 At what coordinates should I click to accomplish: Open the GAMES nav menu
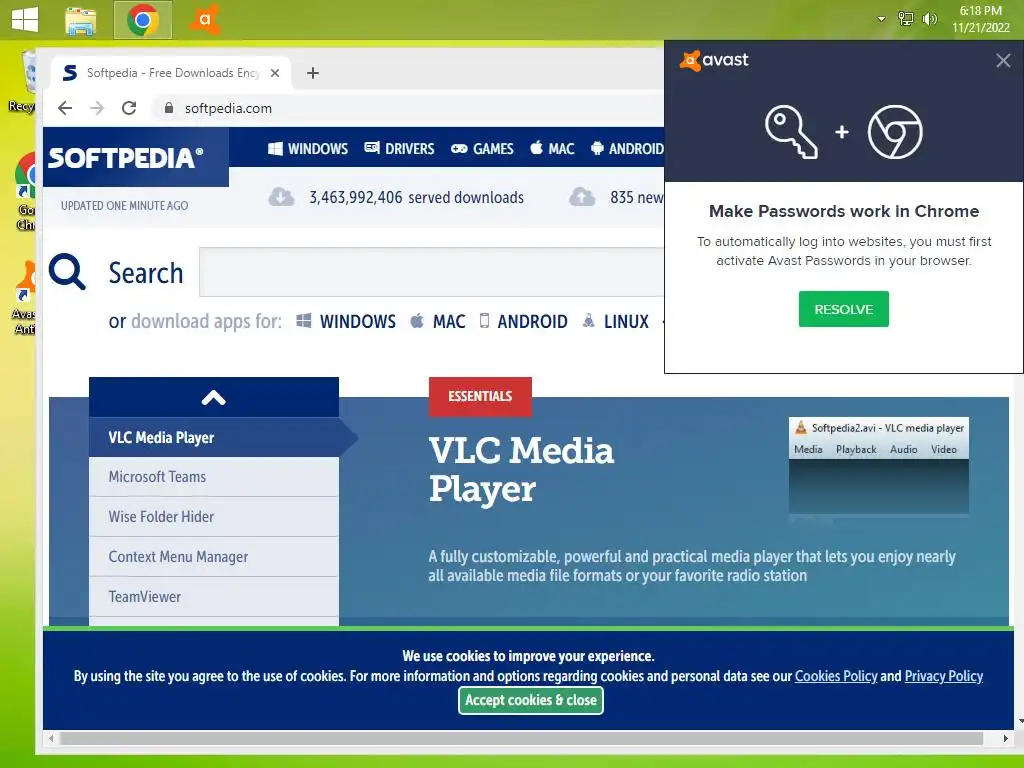click(x=482, y=149)
